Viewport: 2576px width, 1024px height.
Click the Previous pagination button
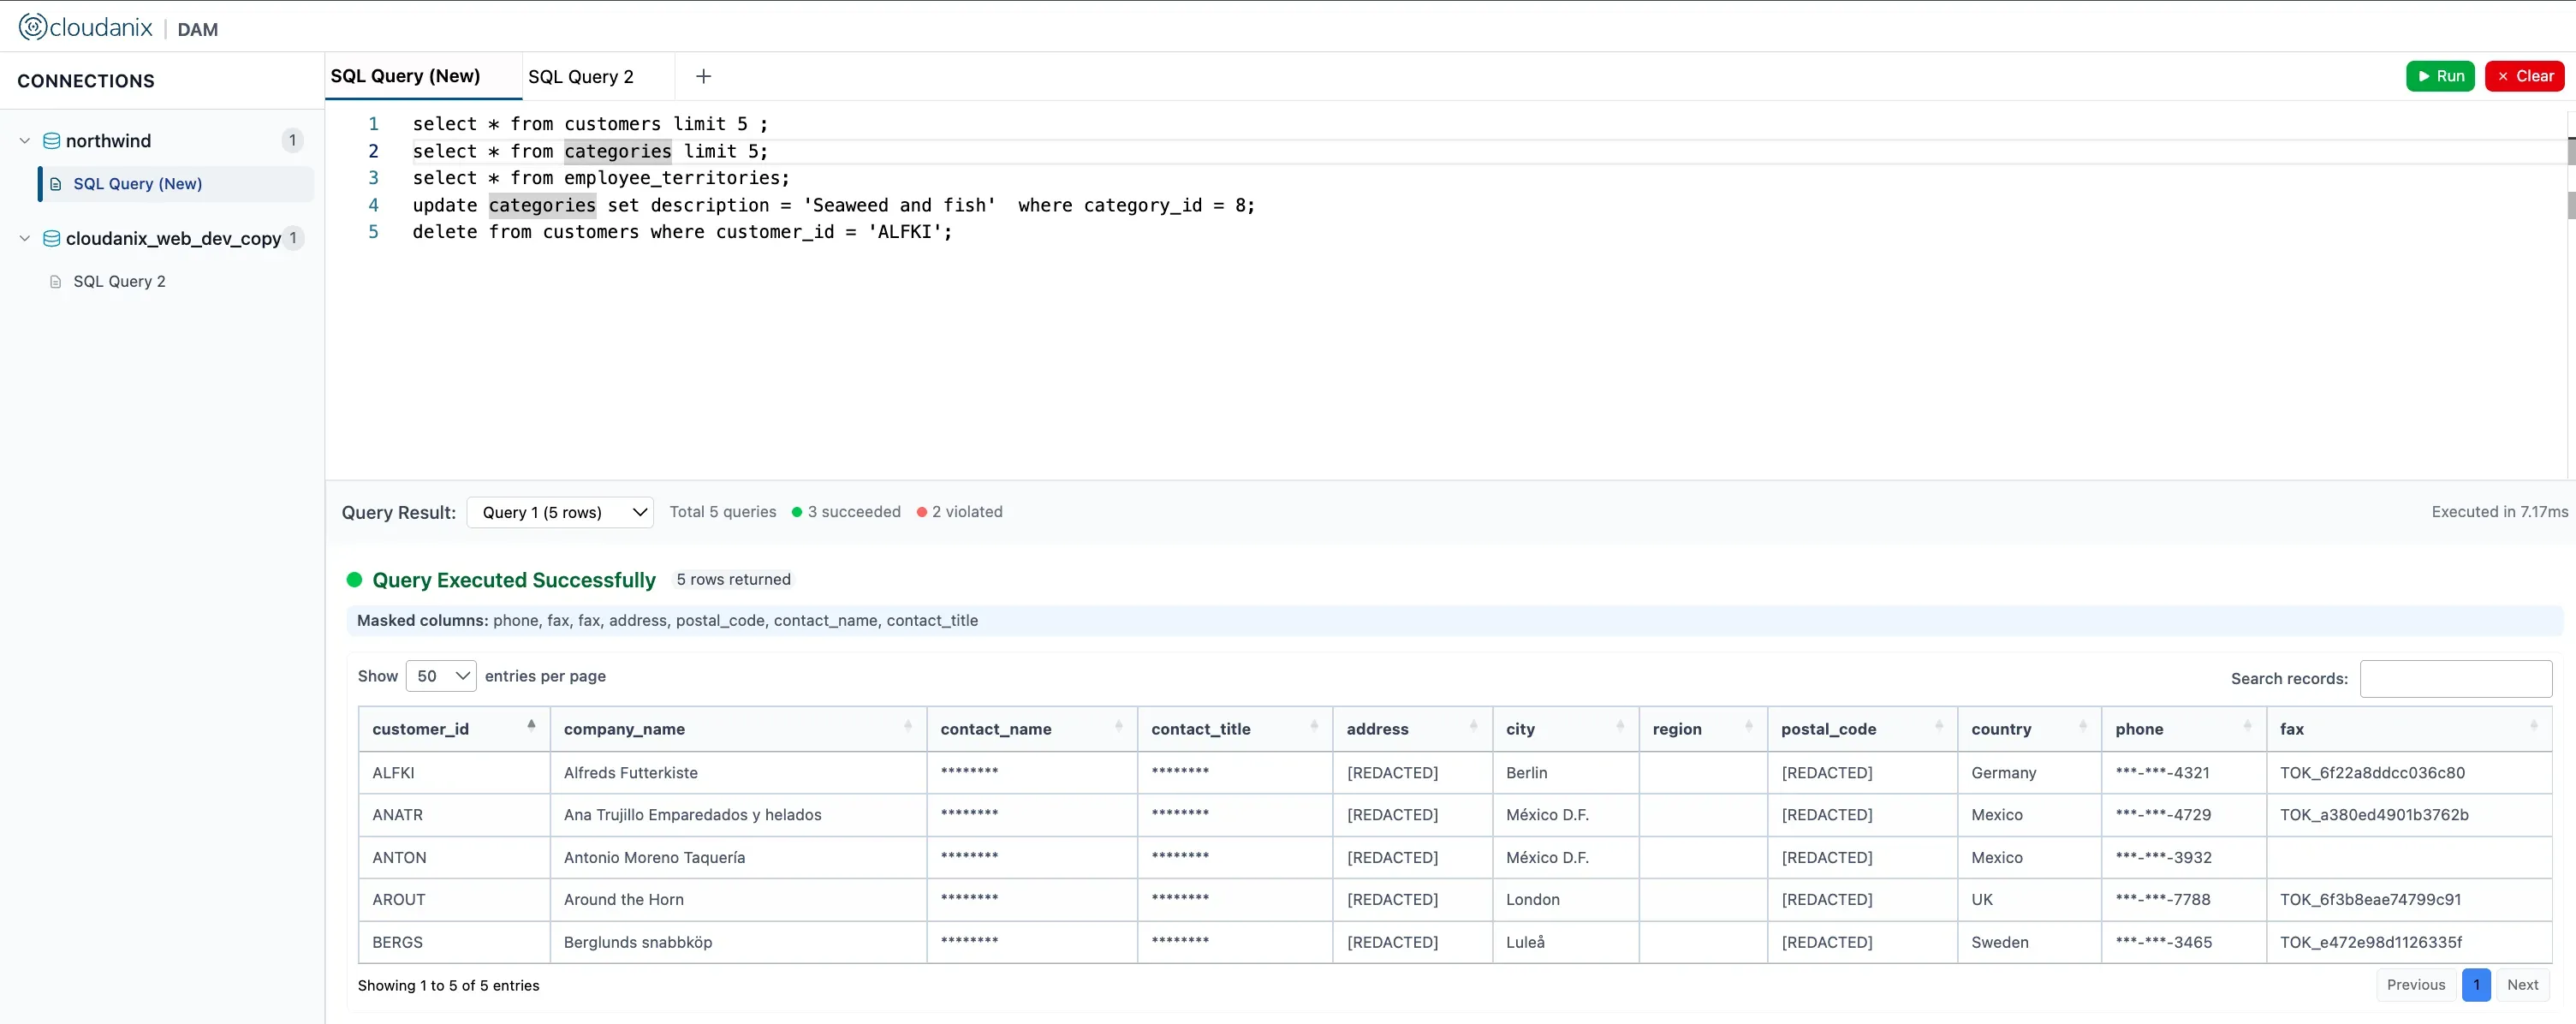2415,985
